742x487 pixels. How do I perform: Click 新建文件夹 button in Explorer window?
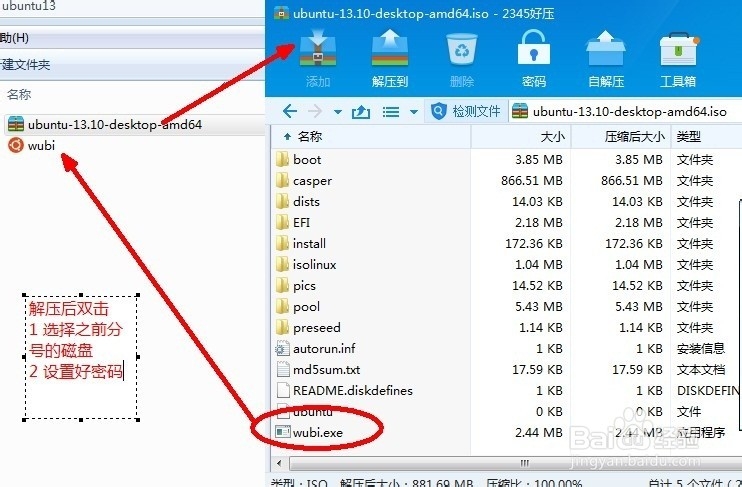click(x=26, y=65)
